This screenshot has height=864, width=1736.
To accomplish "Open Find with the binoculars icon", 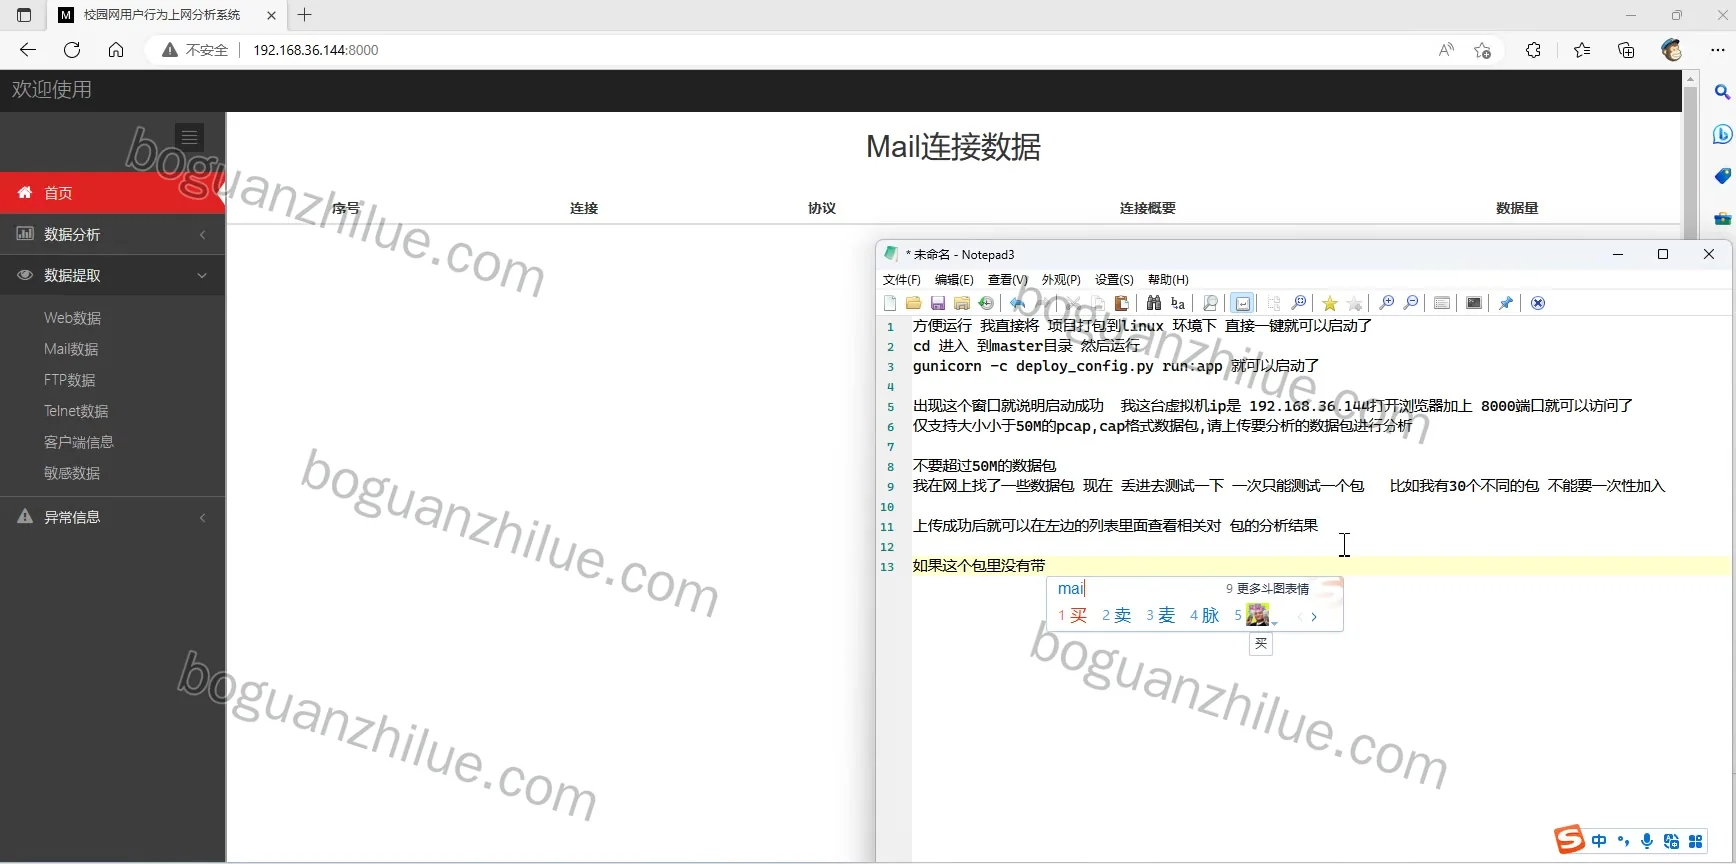I will (x=1154, y=303).
